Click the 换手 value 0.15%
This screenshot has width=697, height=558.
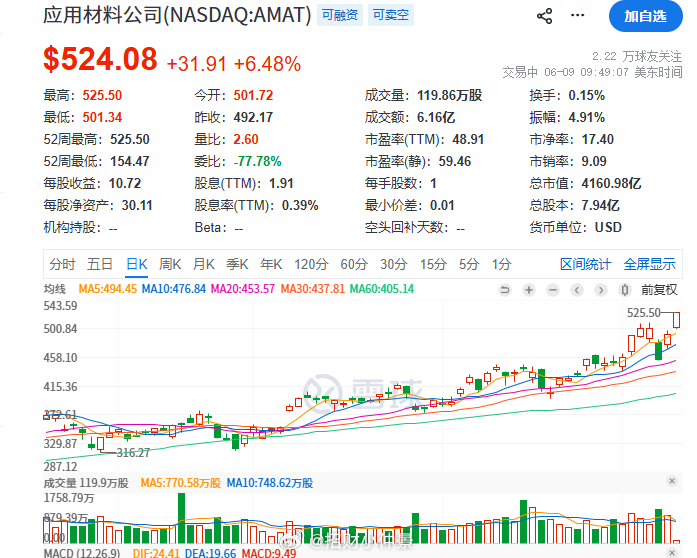[x=587, y=95]
